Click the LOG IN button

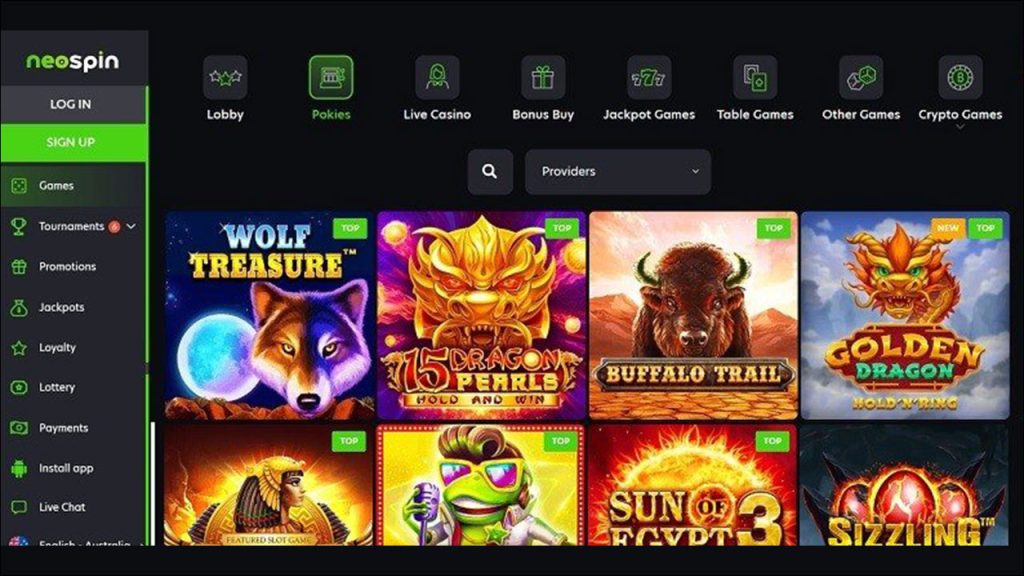pyautogui.click(x=73, y=104)
